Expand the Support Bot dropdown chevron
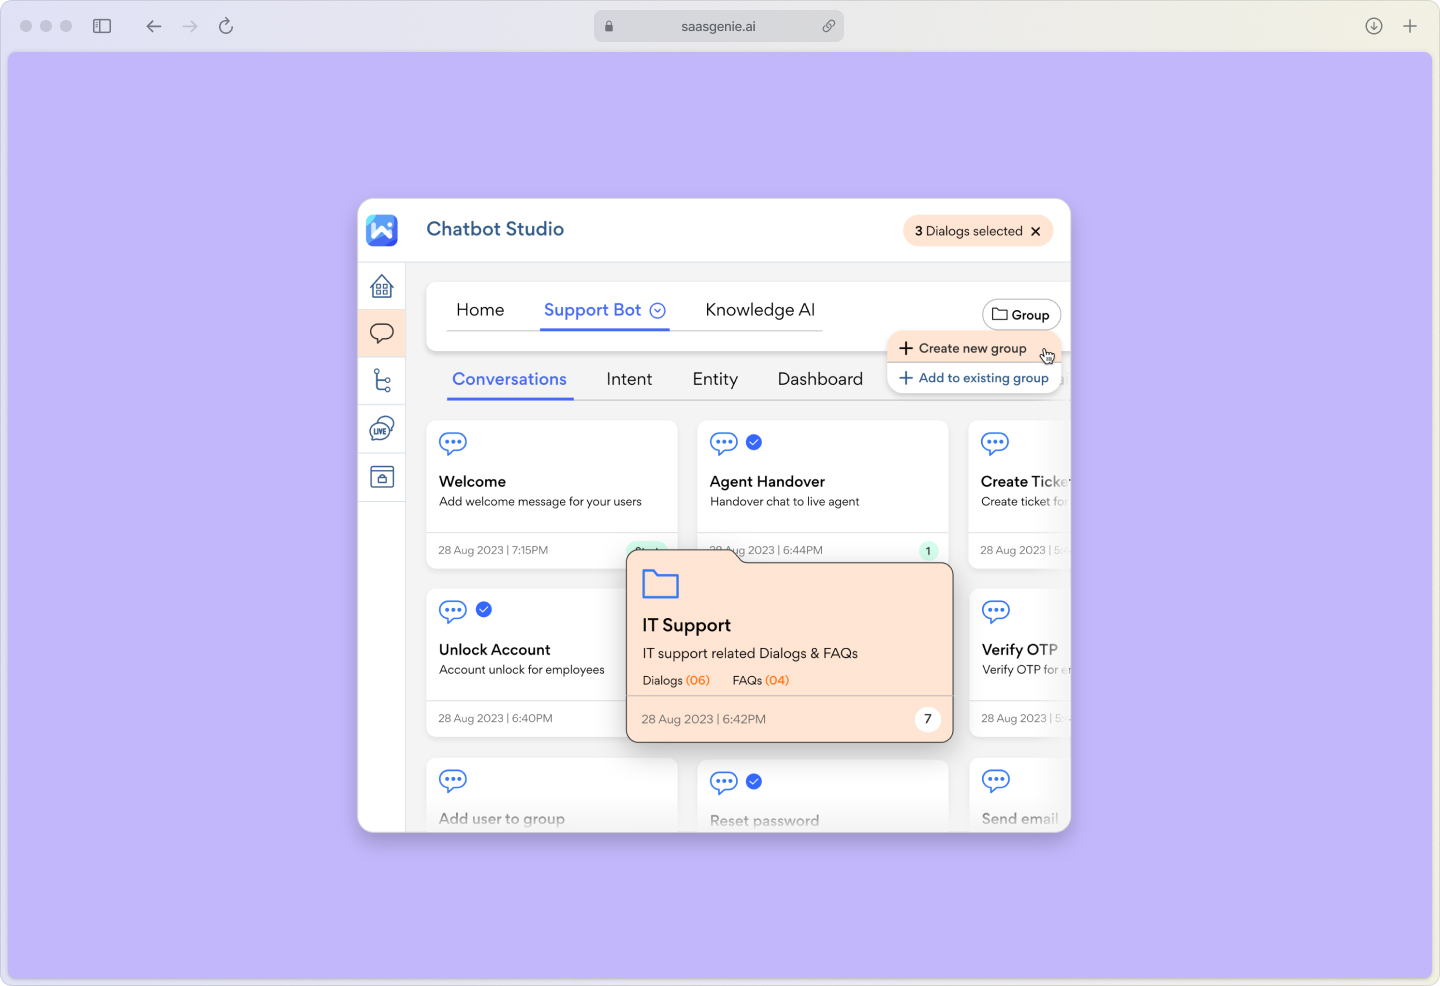 [657, 310]
